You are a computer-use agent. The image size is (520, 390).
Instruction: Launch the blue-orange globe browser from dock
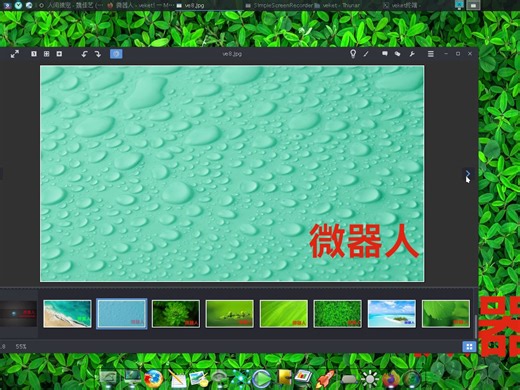point(153,379)
